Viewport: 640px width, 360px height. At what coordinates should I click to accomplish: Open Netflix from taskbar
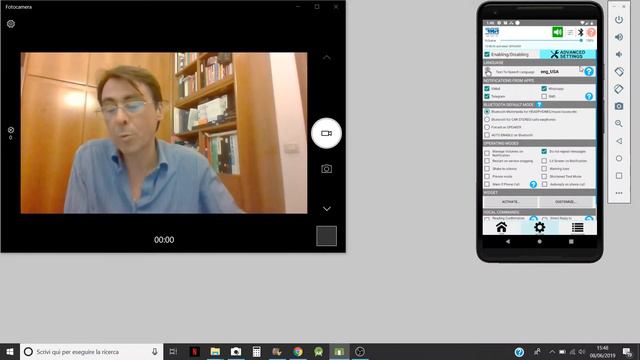pyautogui.click(x=195, y=351)
